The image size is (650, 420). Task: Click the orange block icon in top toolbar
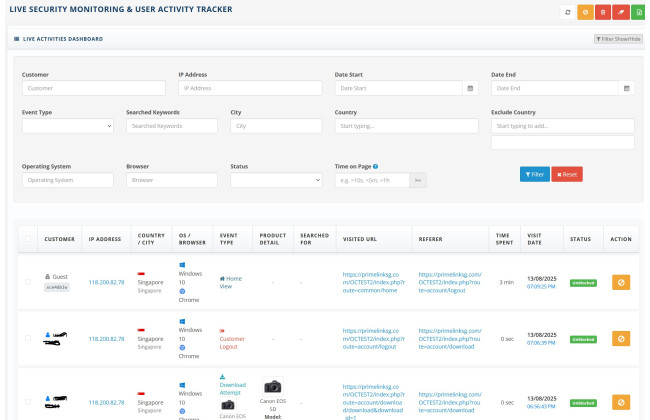tap(585, 12)
